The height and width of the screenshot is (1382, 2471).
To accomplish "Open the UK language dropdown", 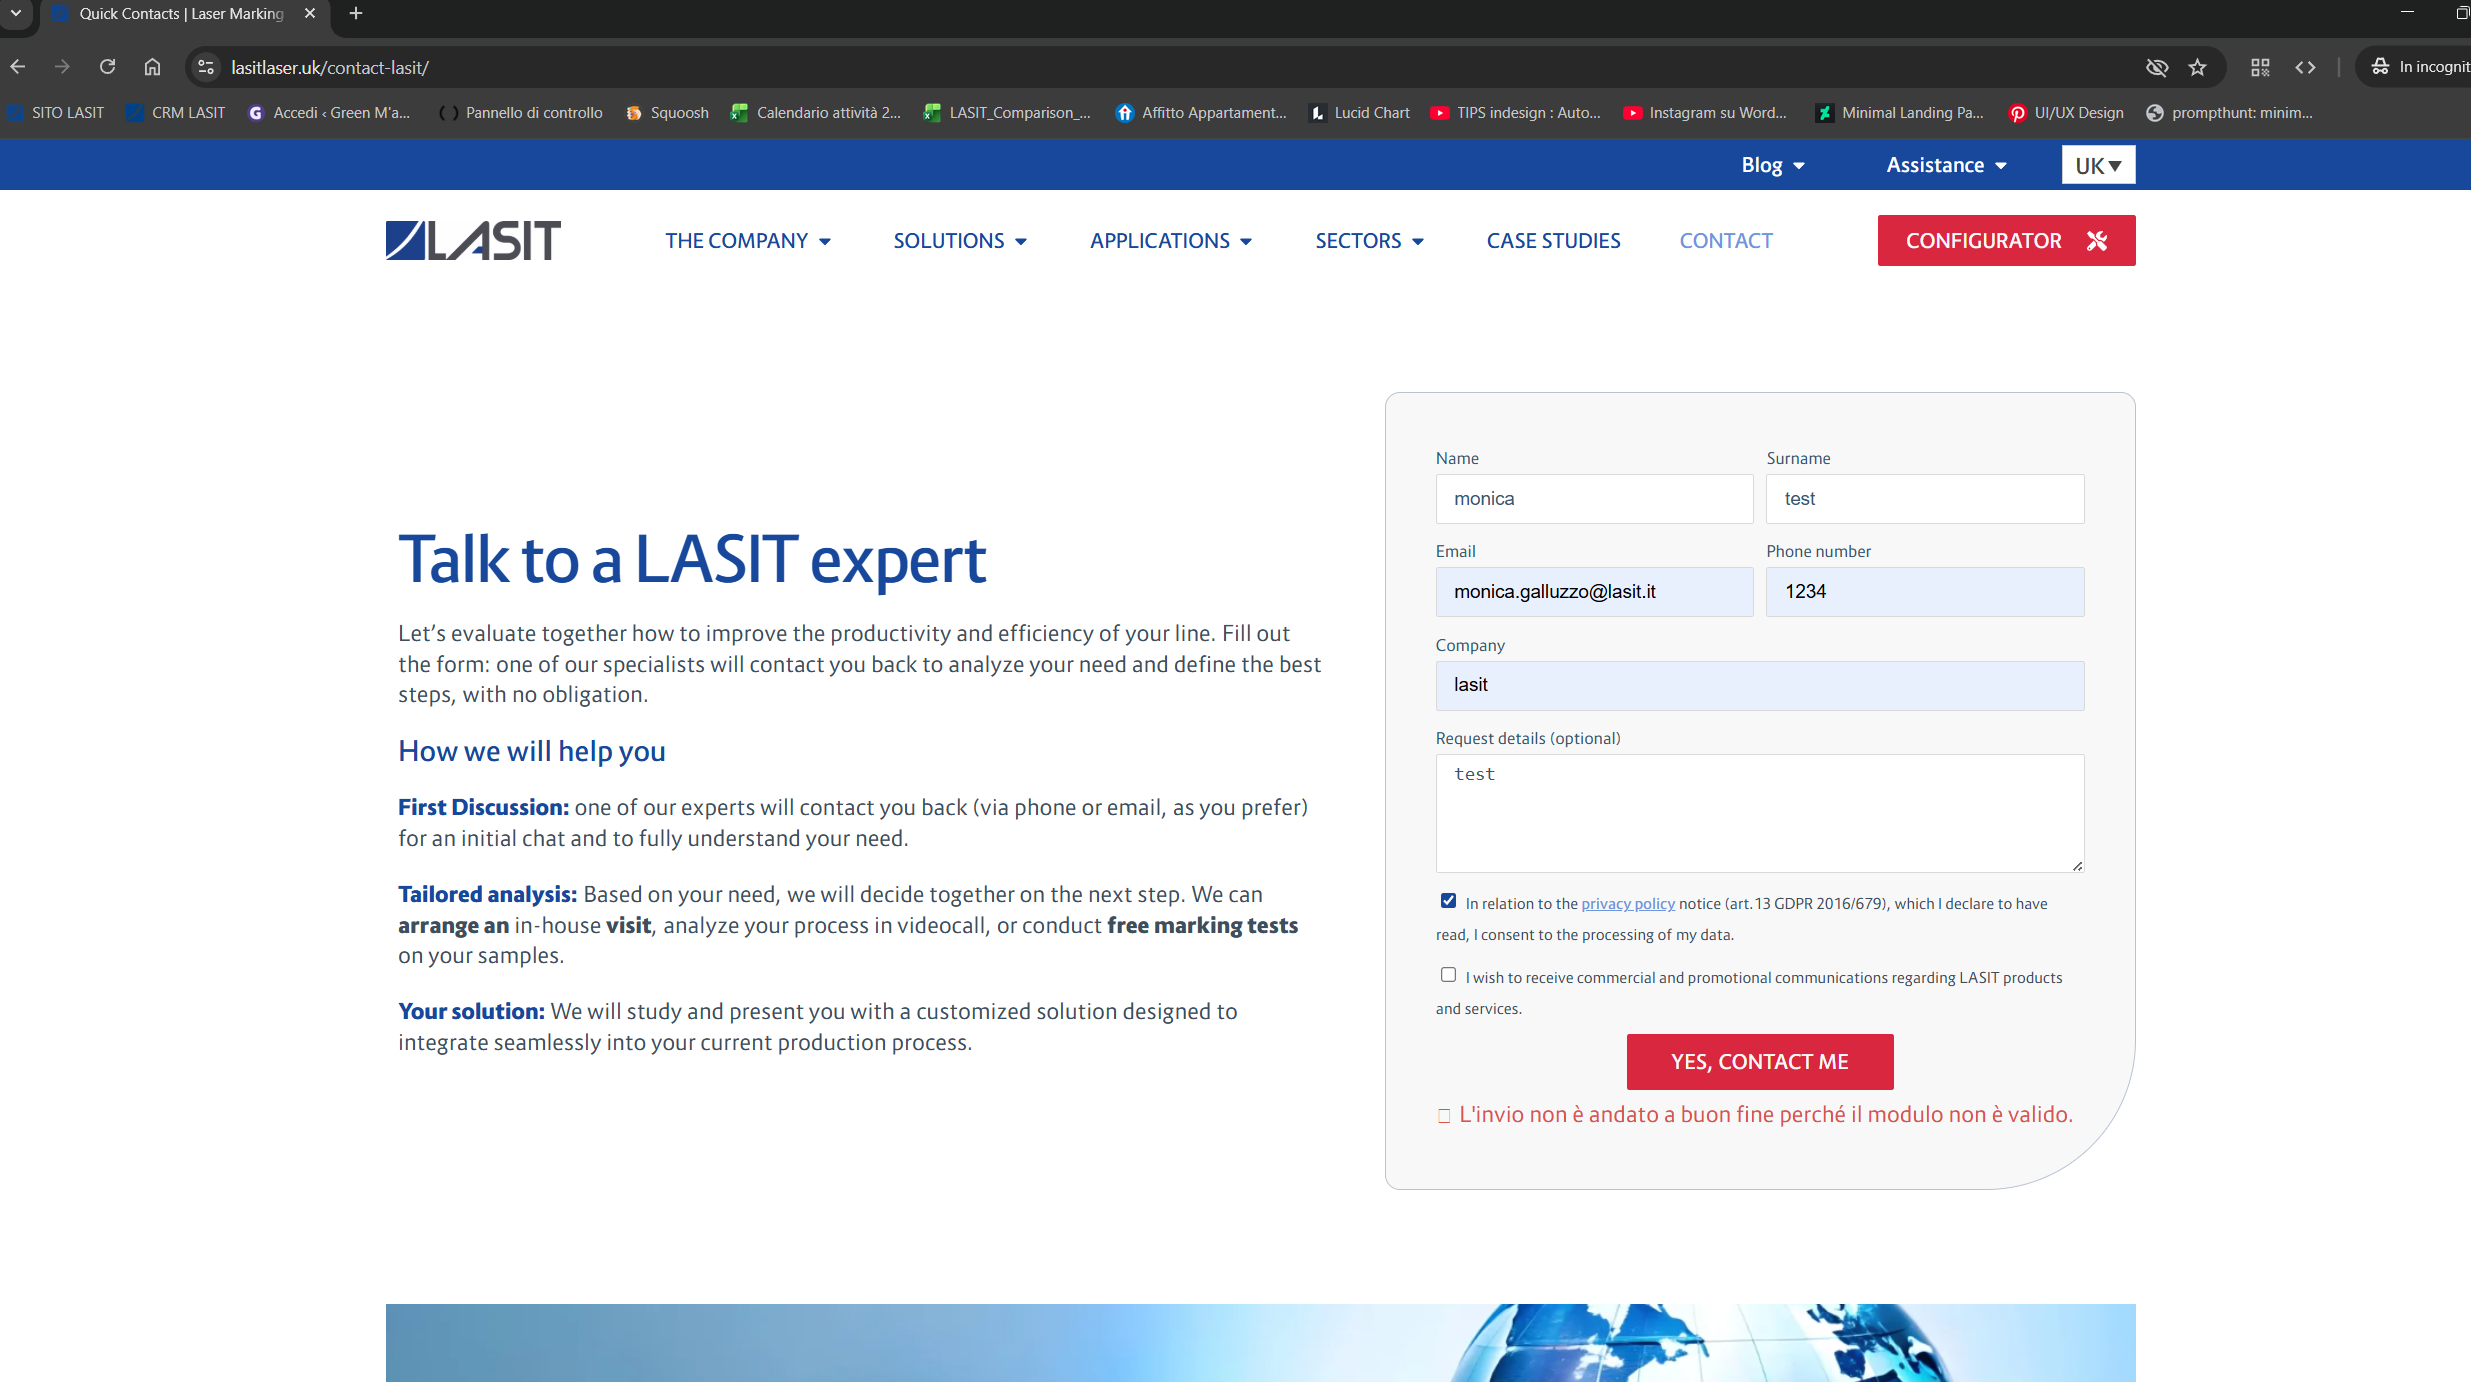I will tap(2098, 165).
